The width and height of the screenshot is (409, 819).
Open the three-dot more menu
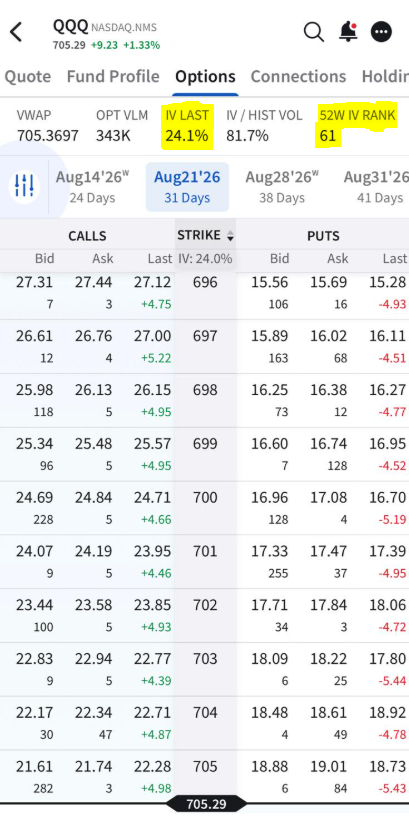click(381, 32)
